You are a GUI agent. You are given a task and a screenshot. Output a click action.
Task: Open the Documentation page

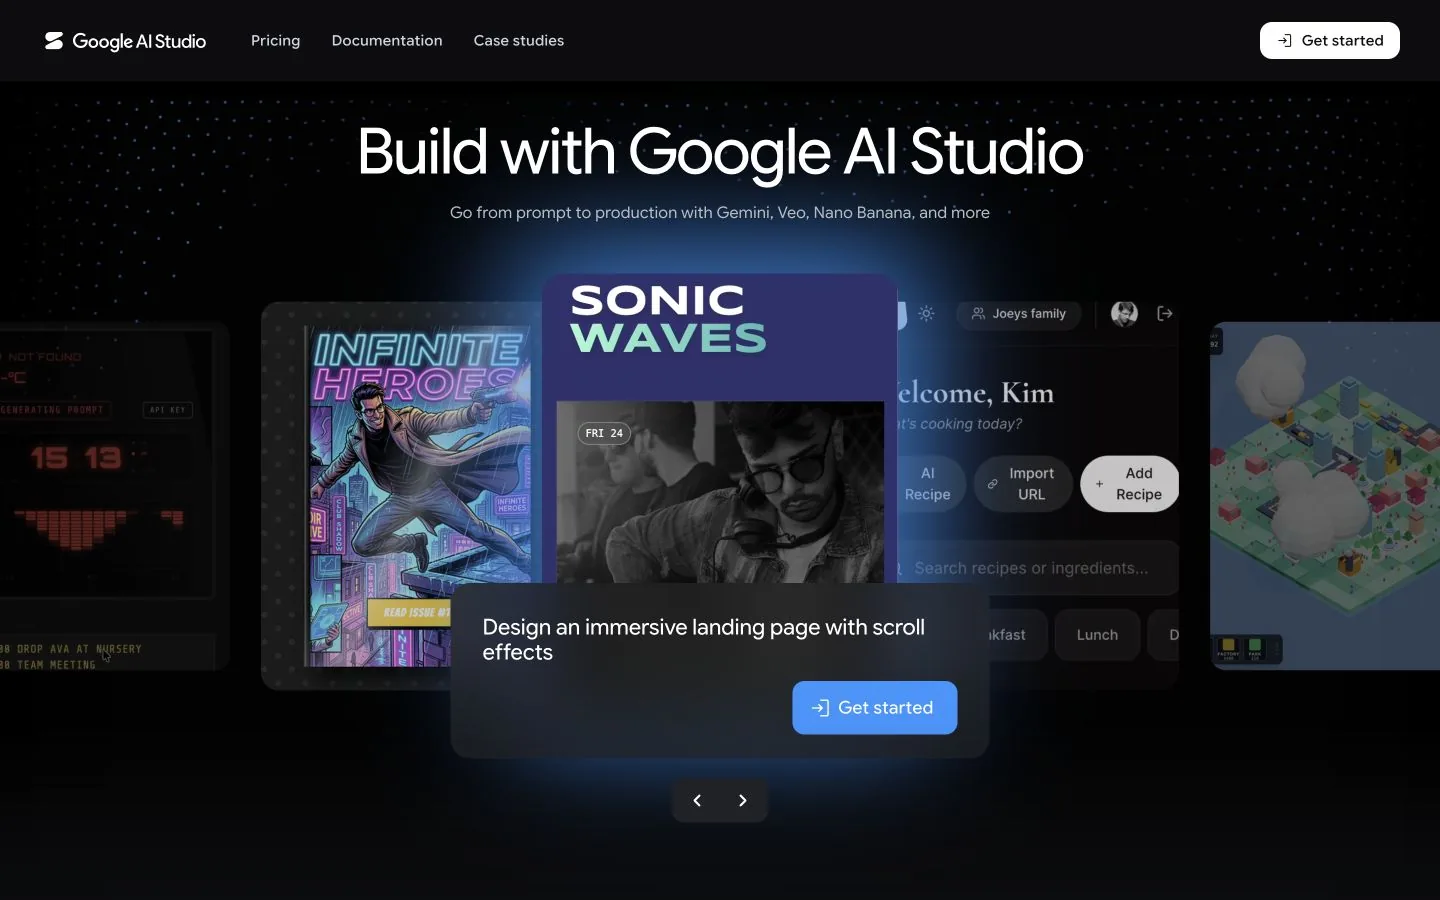(387, 41)
